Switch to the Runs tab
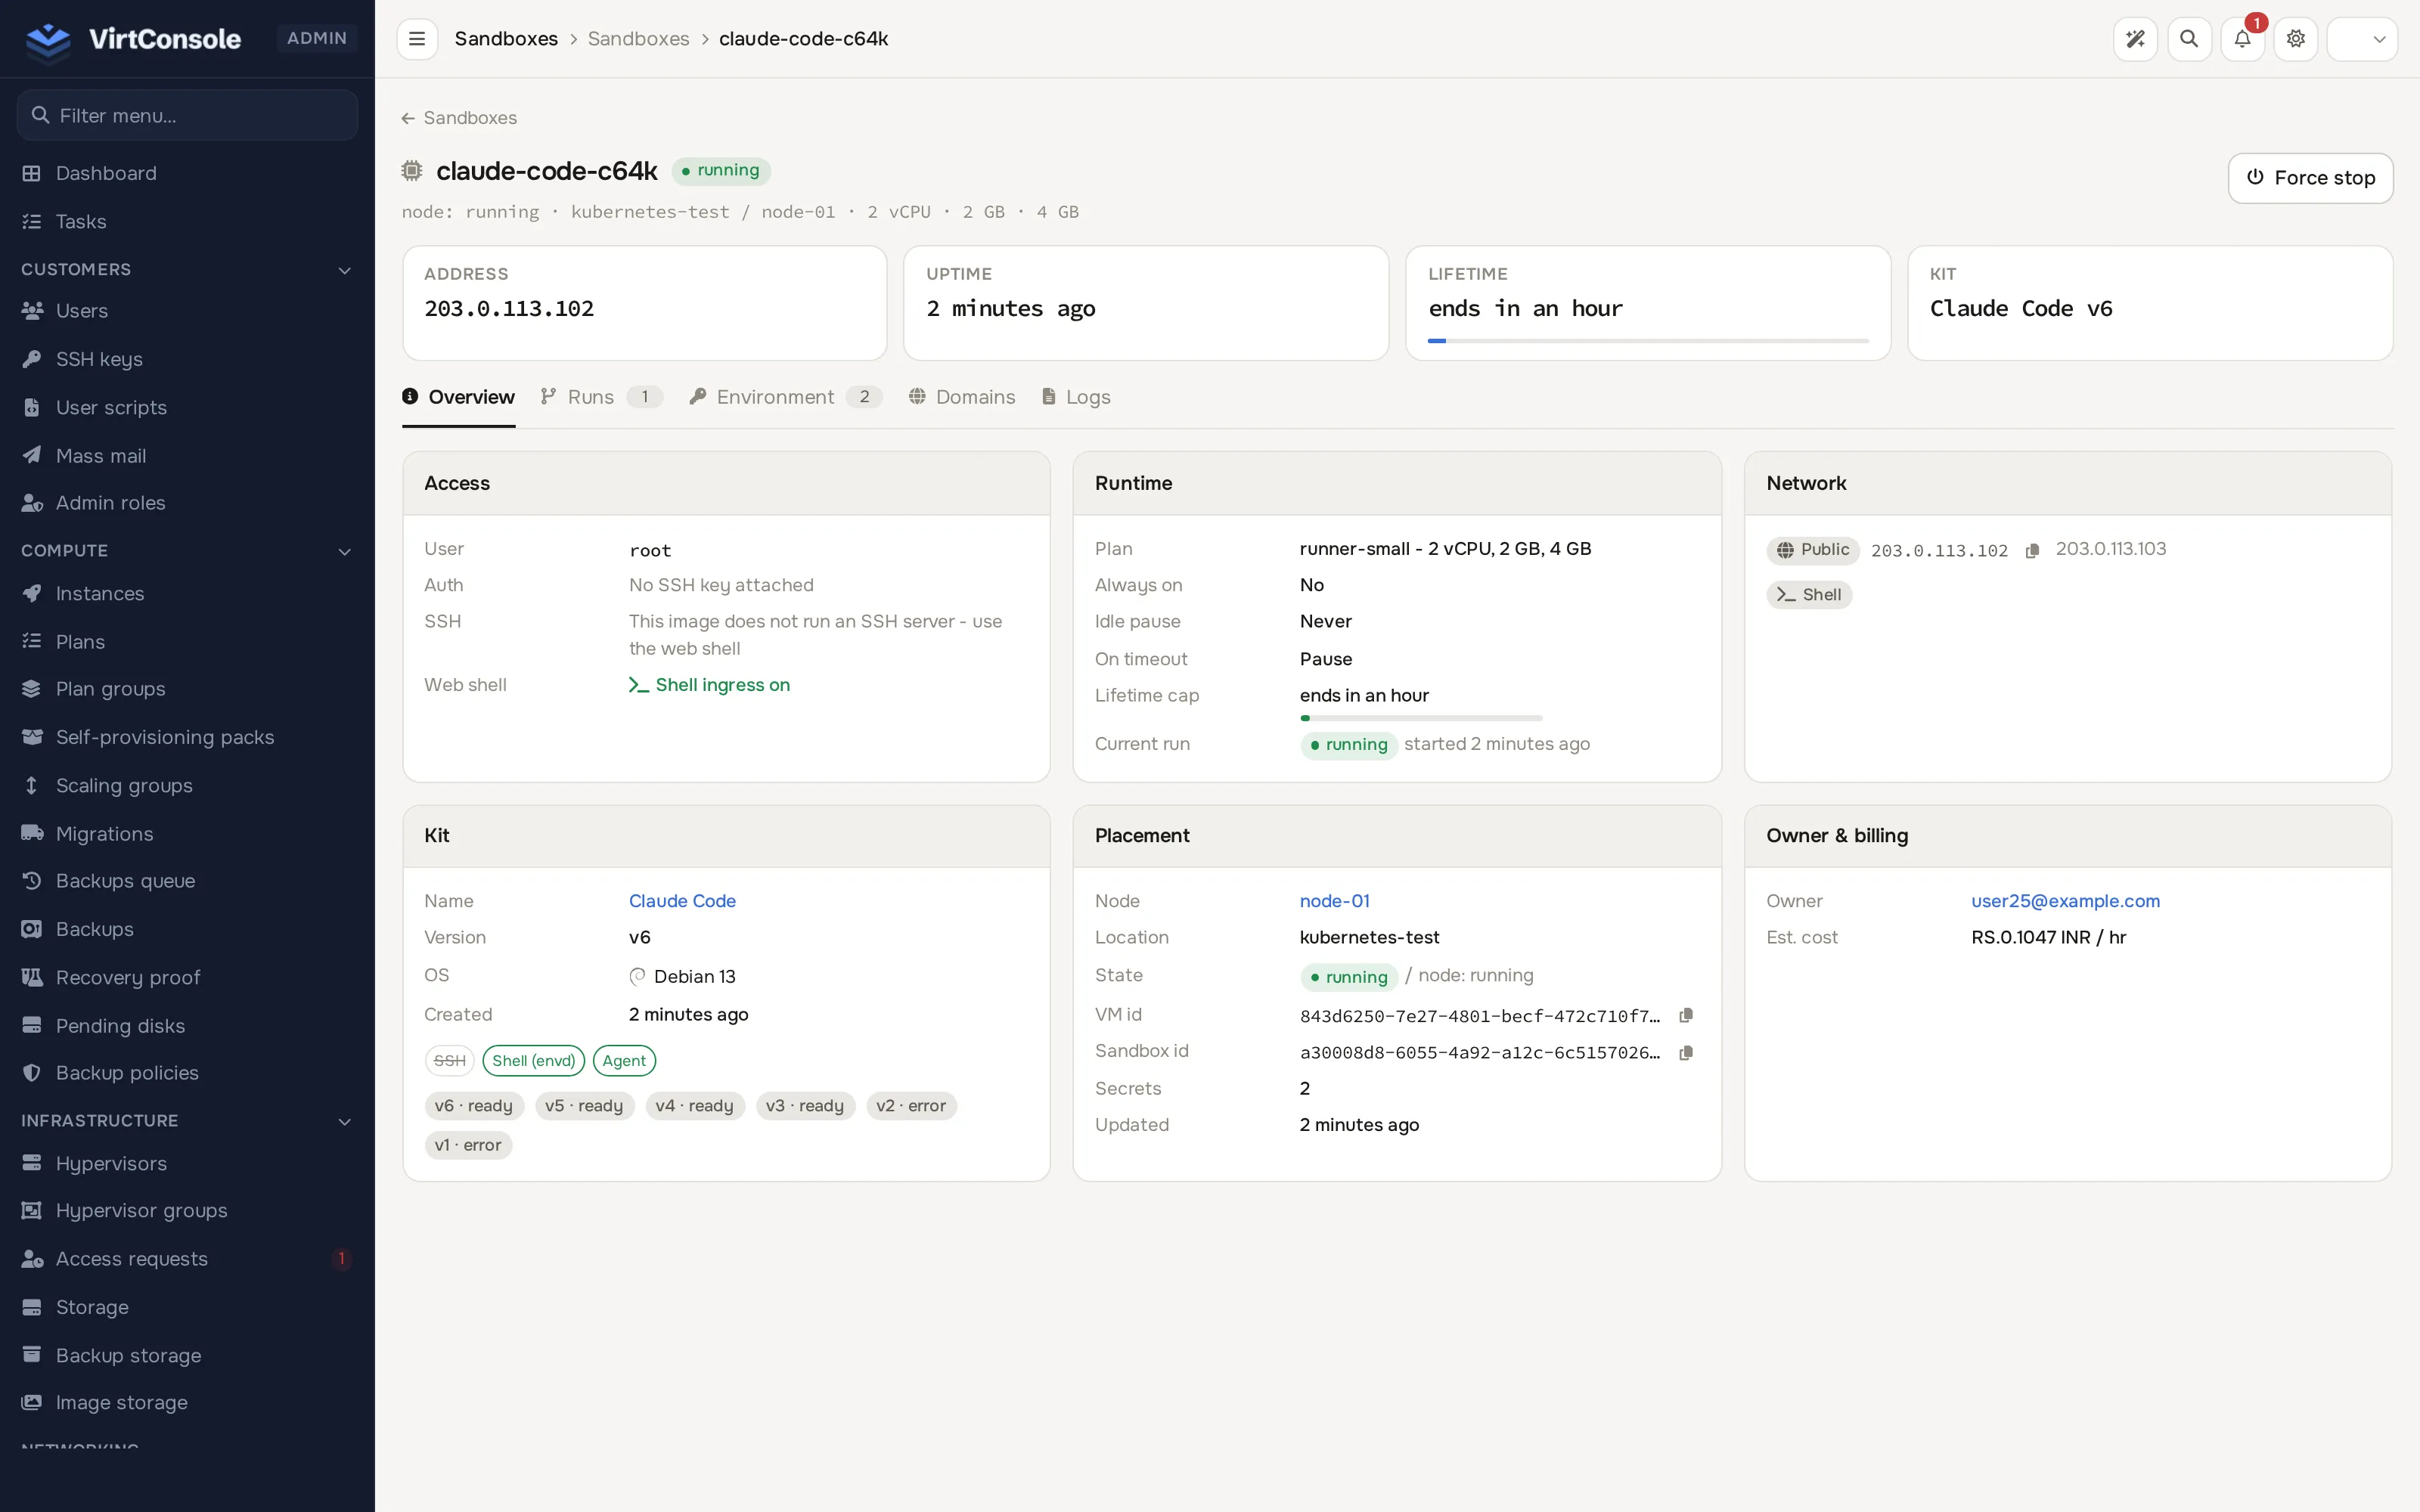Screen dimensions: 2420x1512 click(x=601, y=397)
